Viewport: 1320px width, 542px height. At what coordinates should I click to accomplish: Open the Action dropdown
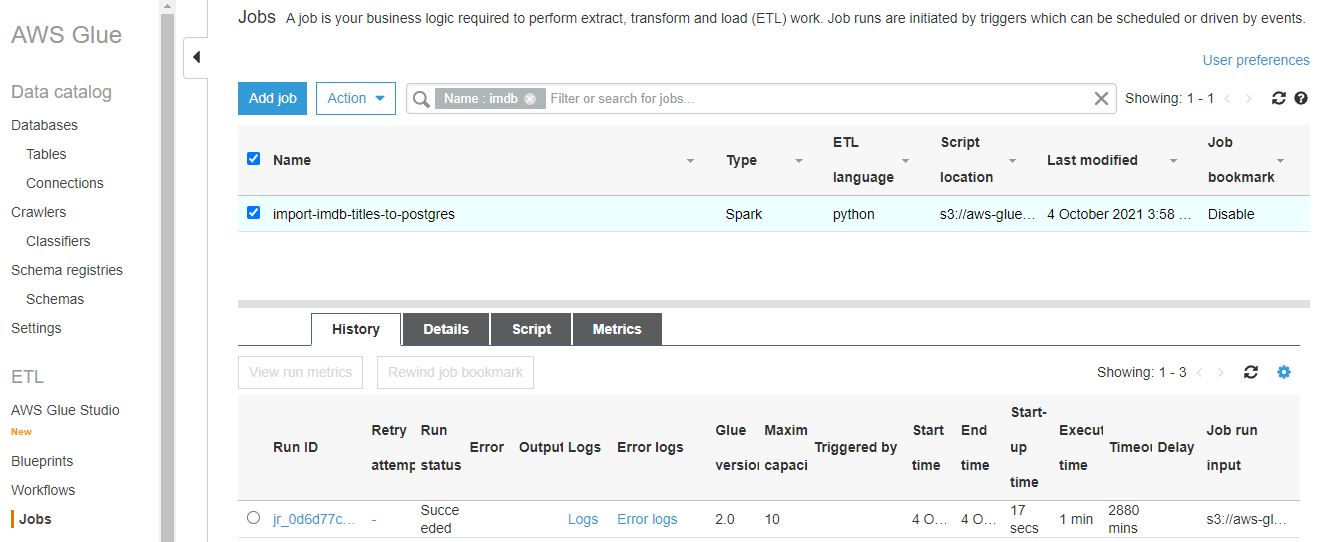pyautogui.click(x=356, y=98)
